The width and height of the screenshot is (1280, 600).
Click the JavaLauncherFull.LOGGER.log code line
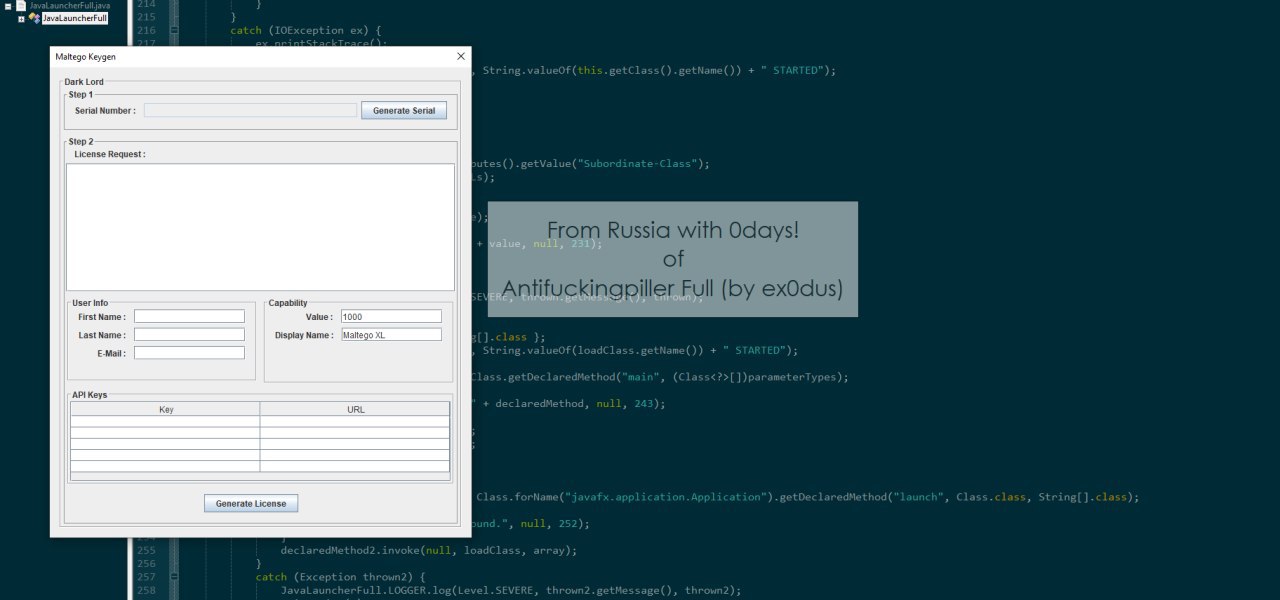tap(511, 590)
